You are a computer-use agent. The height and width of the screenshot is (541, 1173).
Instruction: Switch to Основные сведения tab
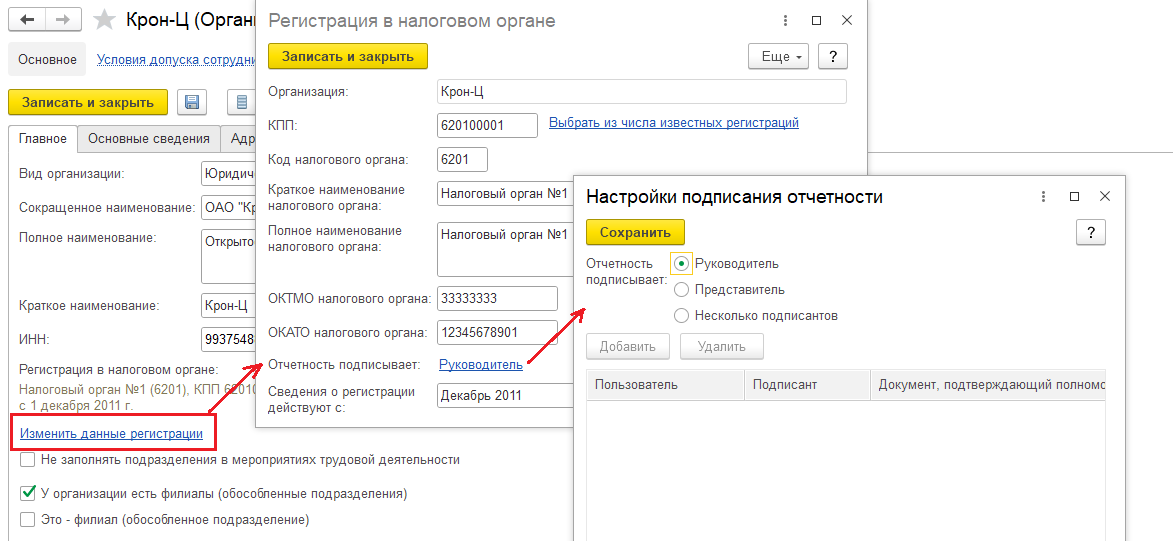(149, 139)
